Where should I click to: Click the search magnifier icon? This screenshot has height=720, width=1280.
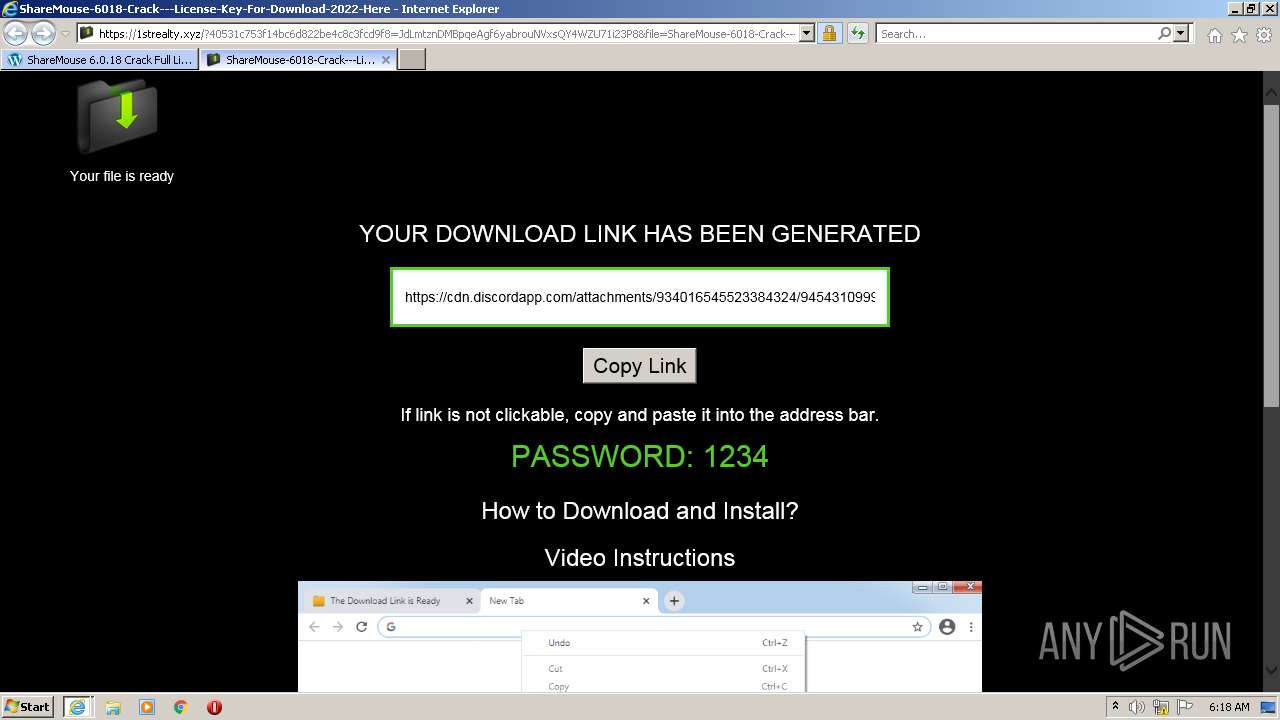click(x=1164, y=34)
